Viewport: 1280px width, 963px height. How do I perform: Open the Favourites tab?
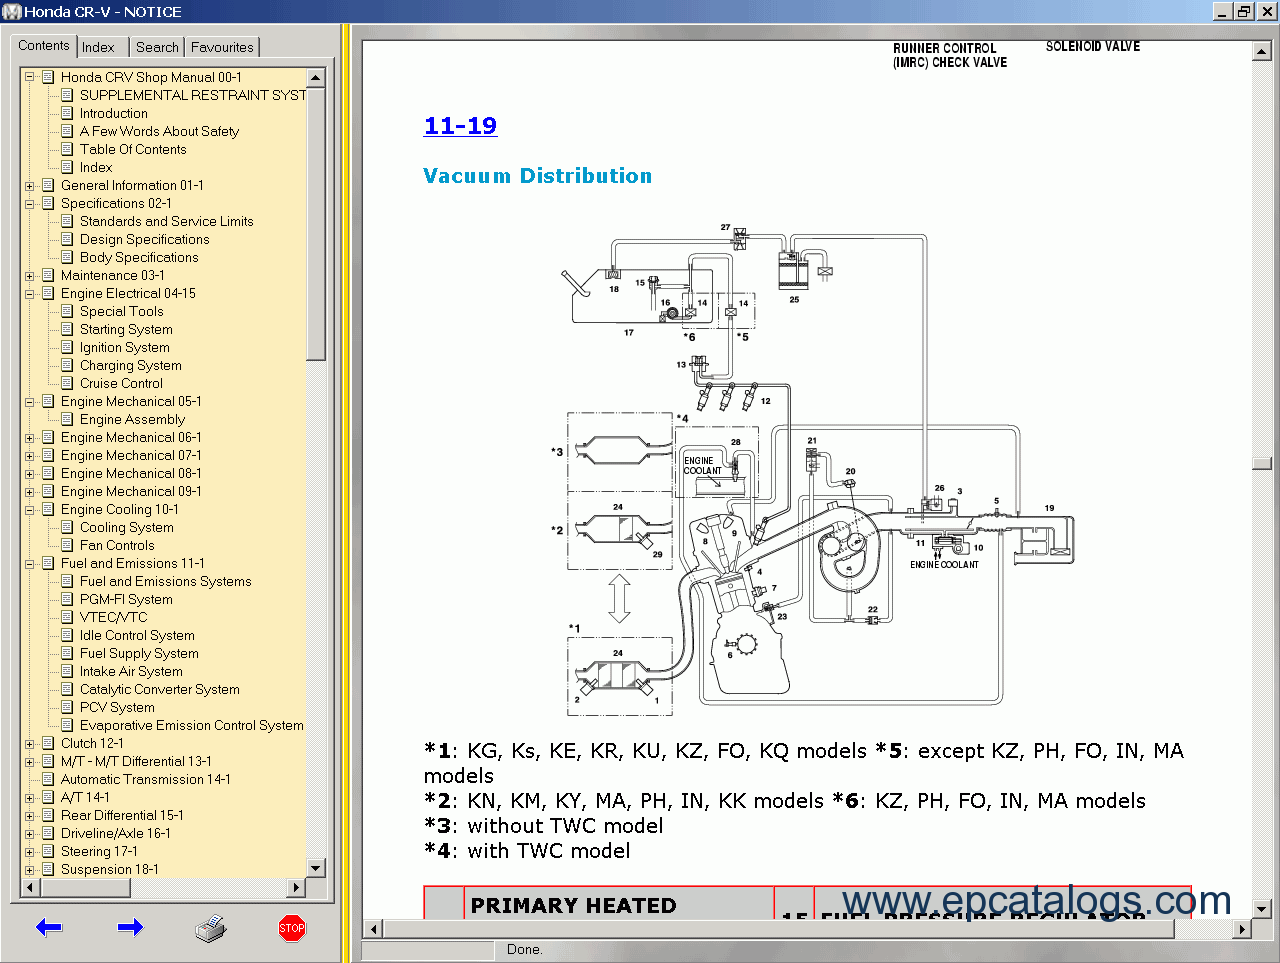[x=222, y=47]
